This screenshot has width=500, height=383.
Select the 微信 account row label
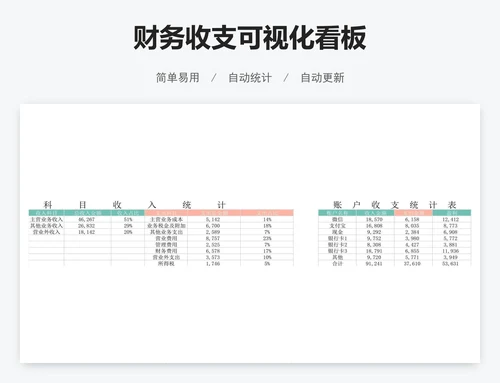pos(337,220)
